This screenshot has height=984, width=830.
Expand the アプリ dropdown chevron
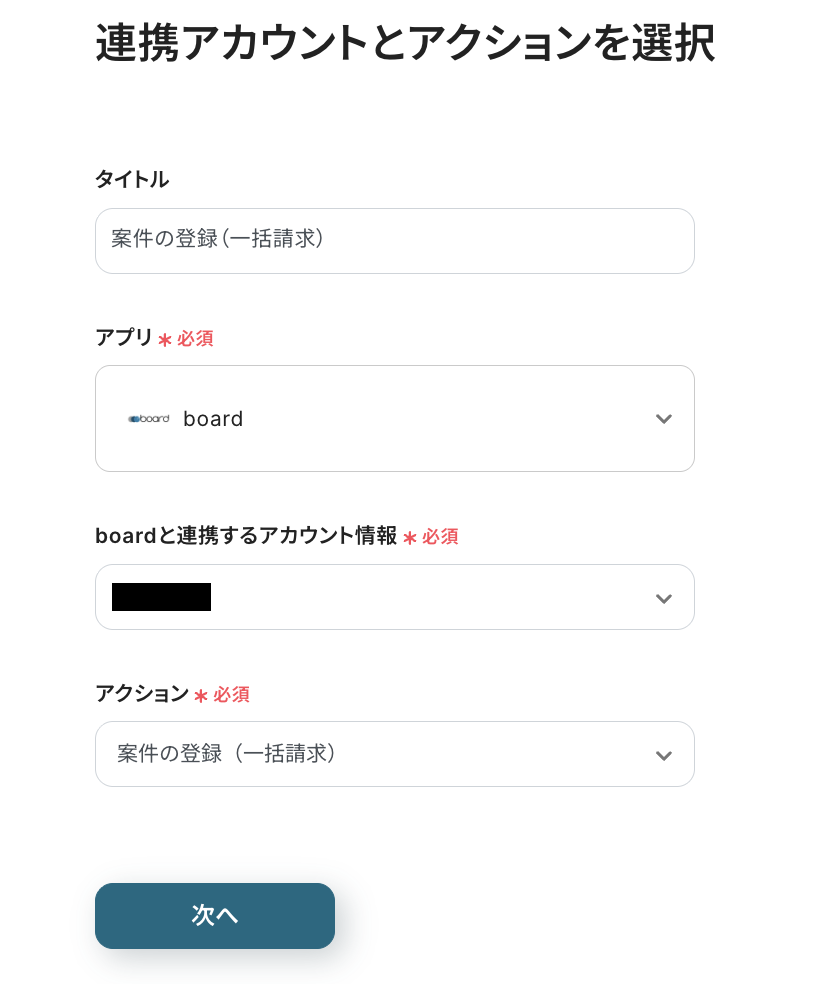pos(663,419)
